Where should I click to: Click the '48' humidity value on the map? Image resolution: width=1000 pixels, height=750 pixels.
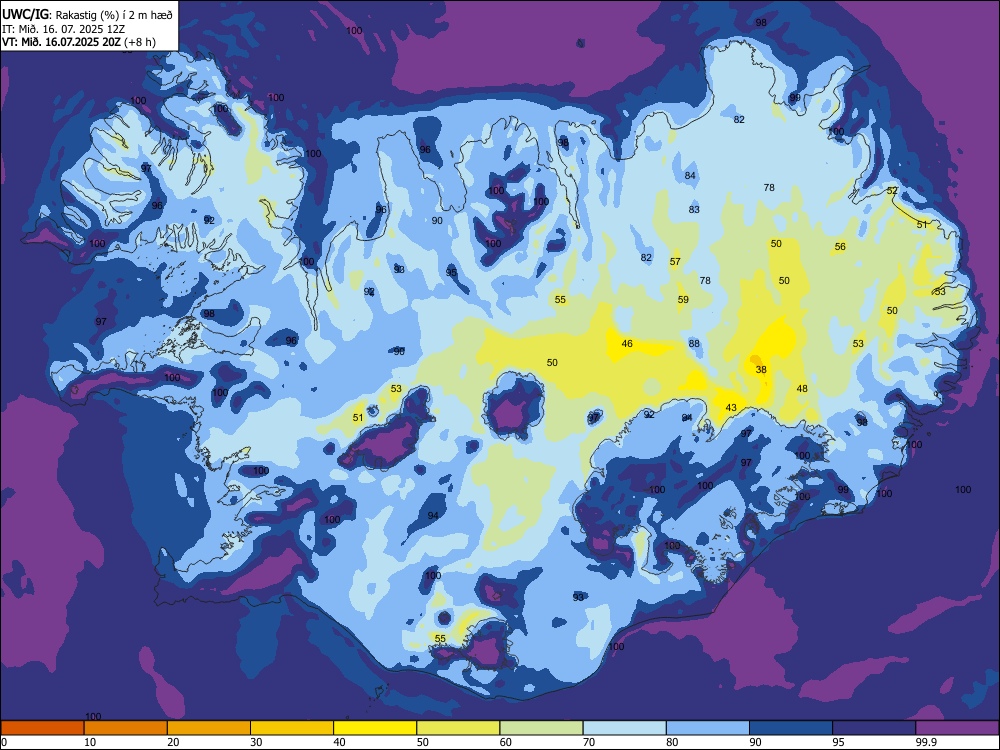click(x=802, y=388)
